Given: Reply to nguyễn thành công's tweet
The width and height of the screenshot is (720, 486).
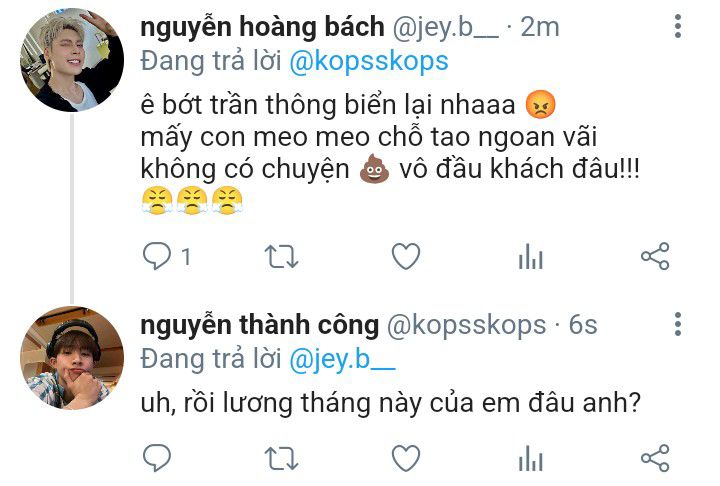Looking at the screenshot, I should pyautogui.click(x=157, y=458).
